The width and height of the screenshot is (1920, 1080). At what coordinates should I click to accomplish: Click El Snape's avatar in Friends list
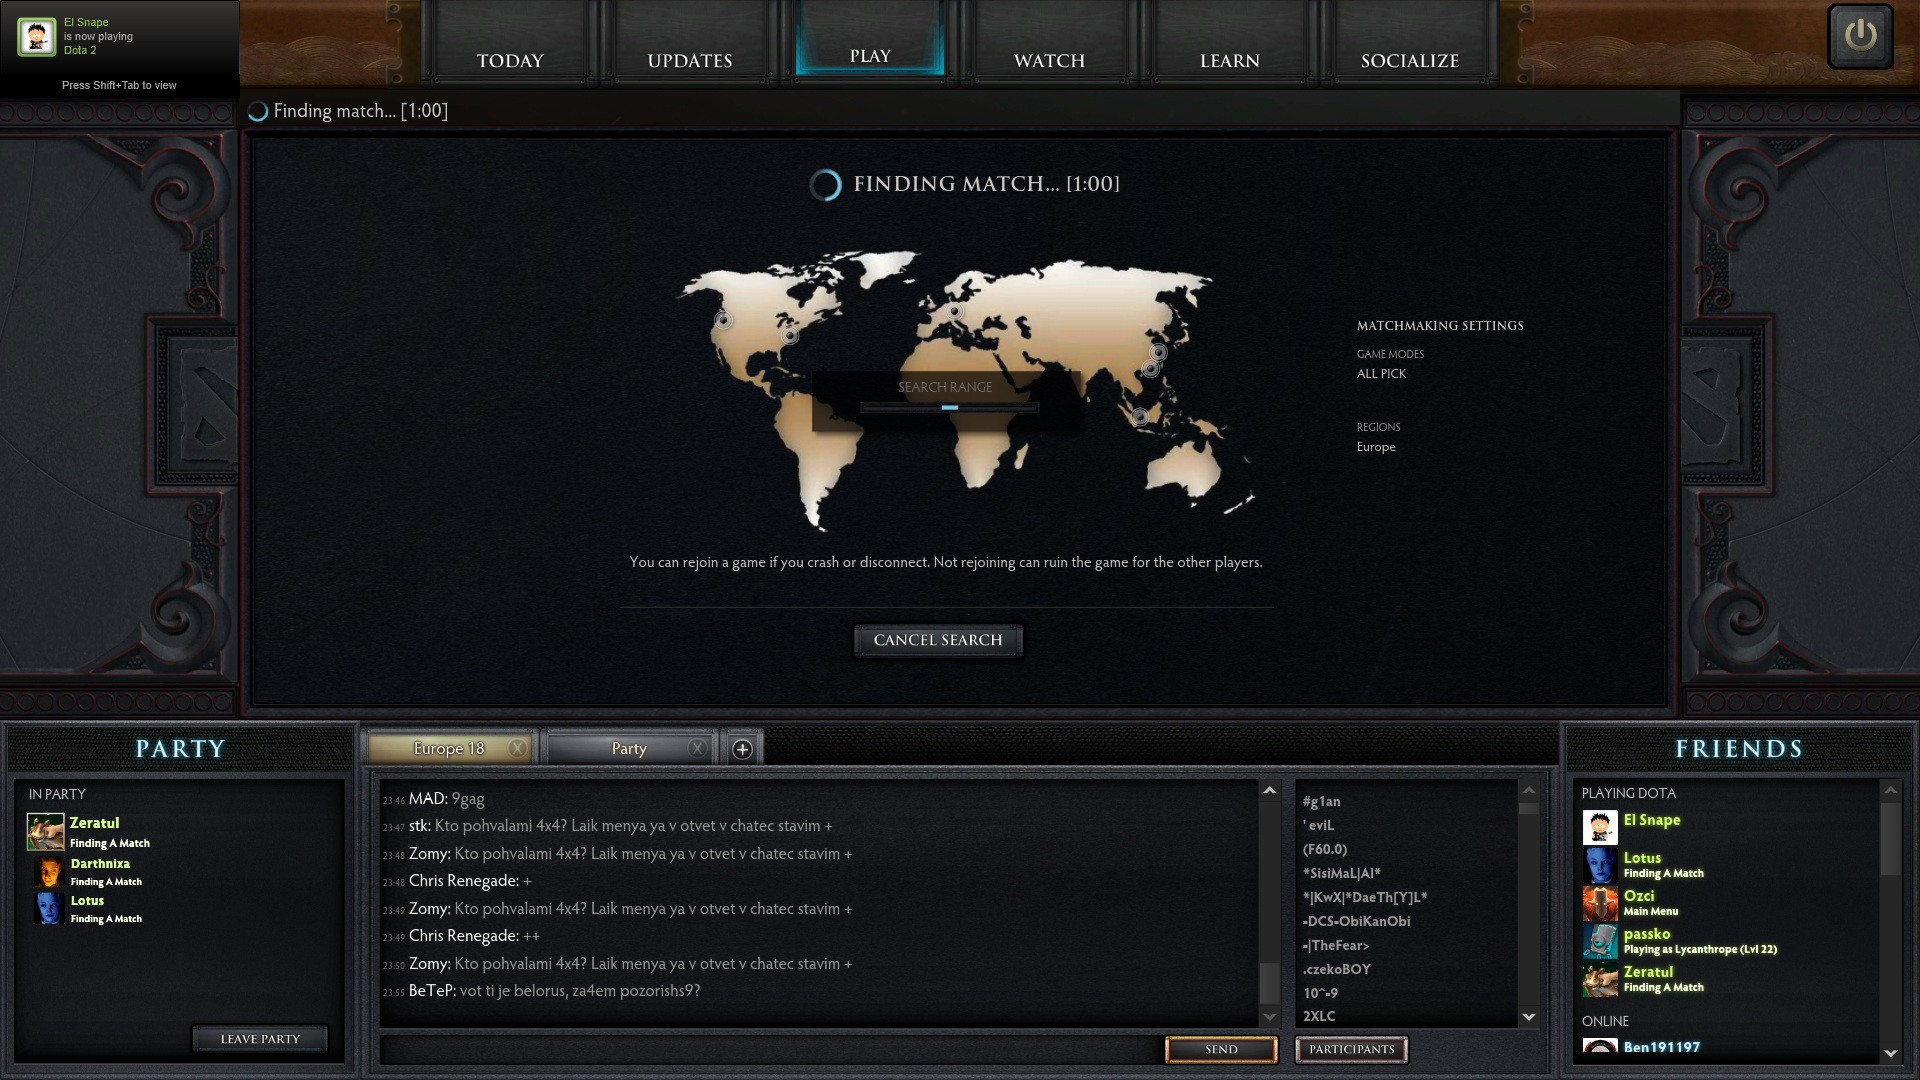pos(1600,827)
